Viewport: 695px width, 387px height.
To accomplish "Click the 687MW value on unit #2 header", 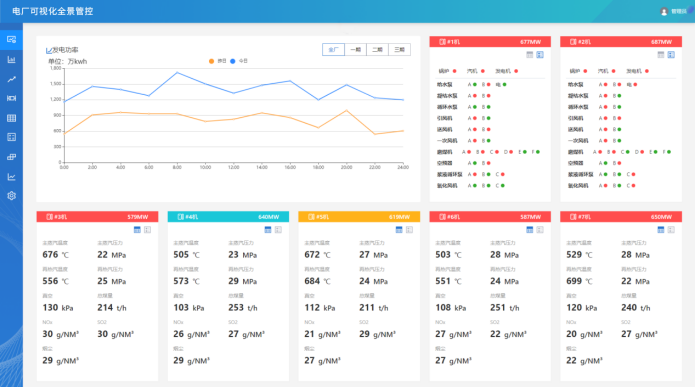I will click(661, 42).
